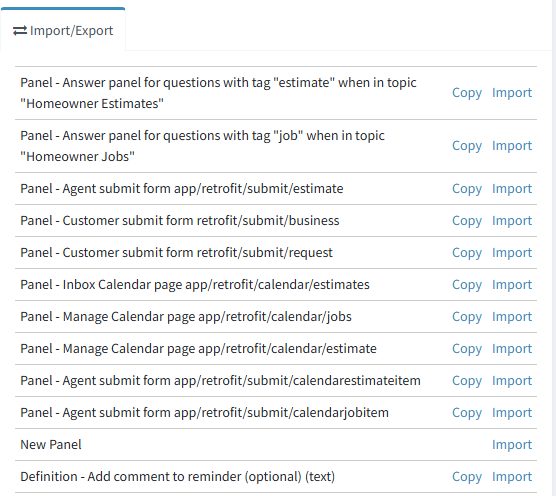Viewport: 556px width, 496px height.
Task: Click the Import/Export arrows icon
Action: 20,30
